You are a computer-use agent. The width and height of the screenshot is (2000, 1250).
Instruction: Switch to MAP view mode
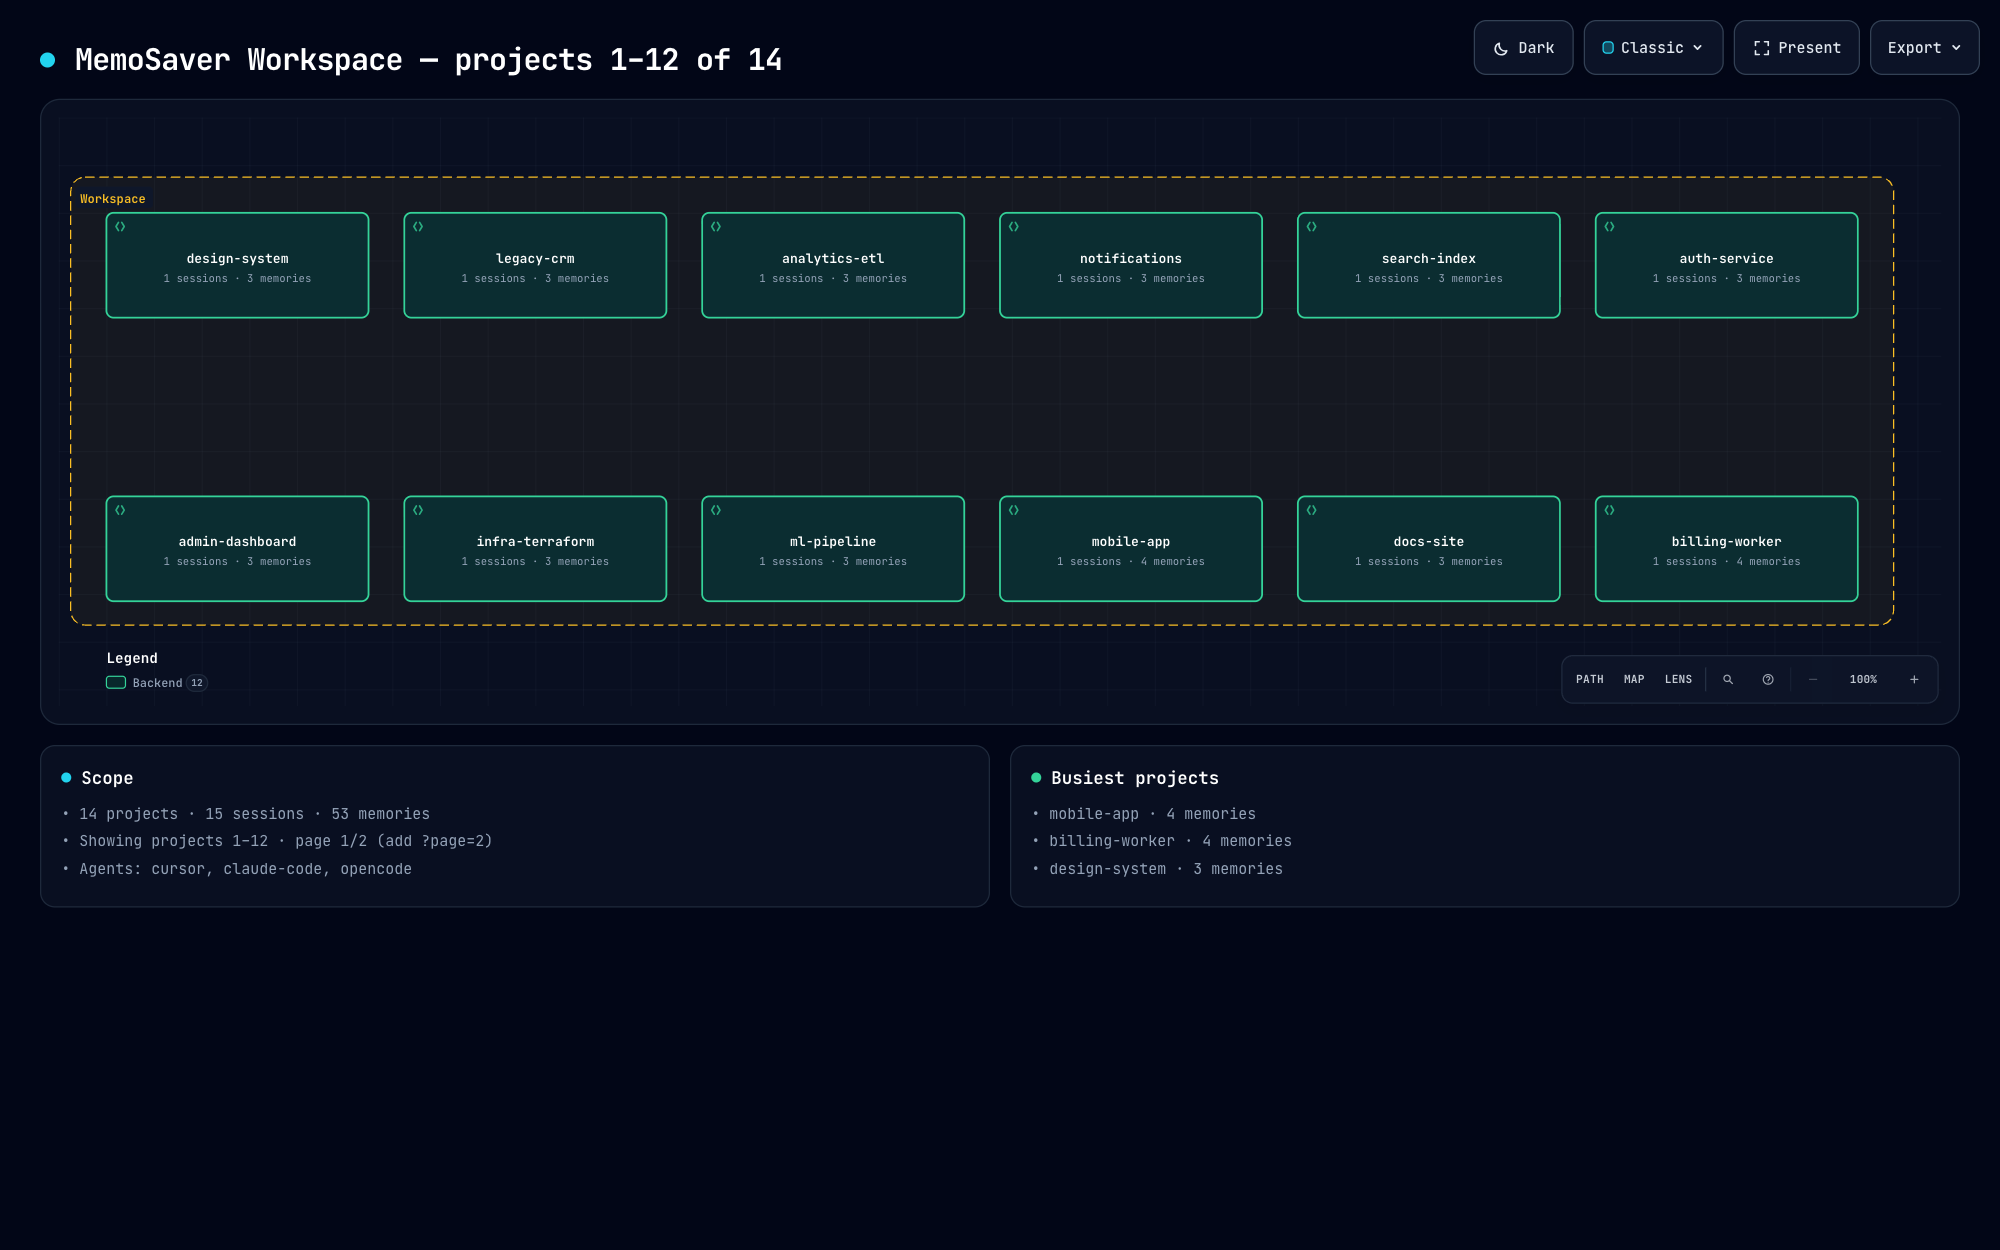point(1634,680)
